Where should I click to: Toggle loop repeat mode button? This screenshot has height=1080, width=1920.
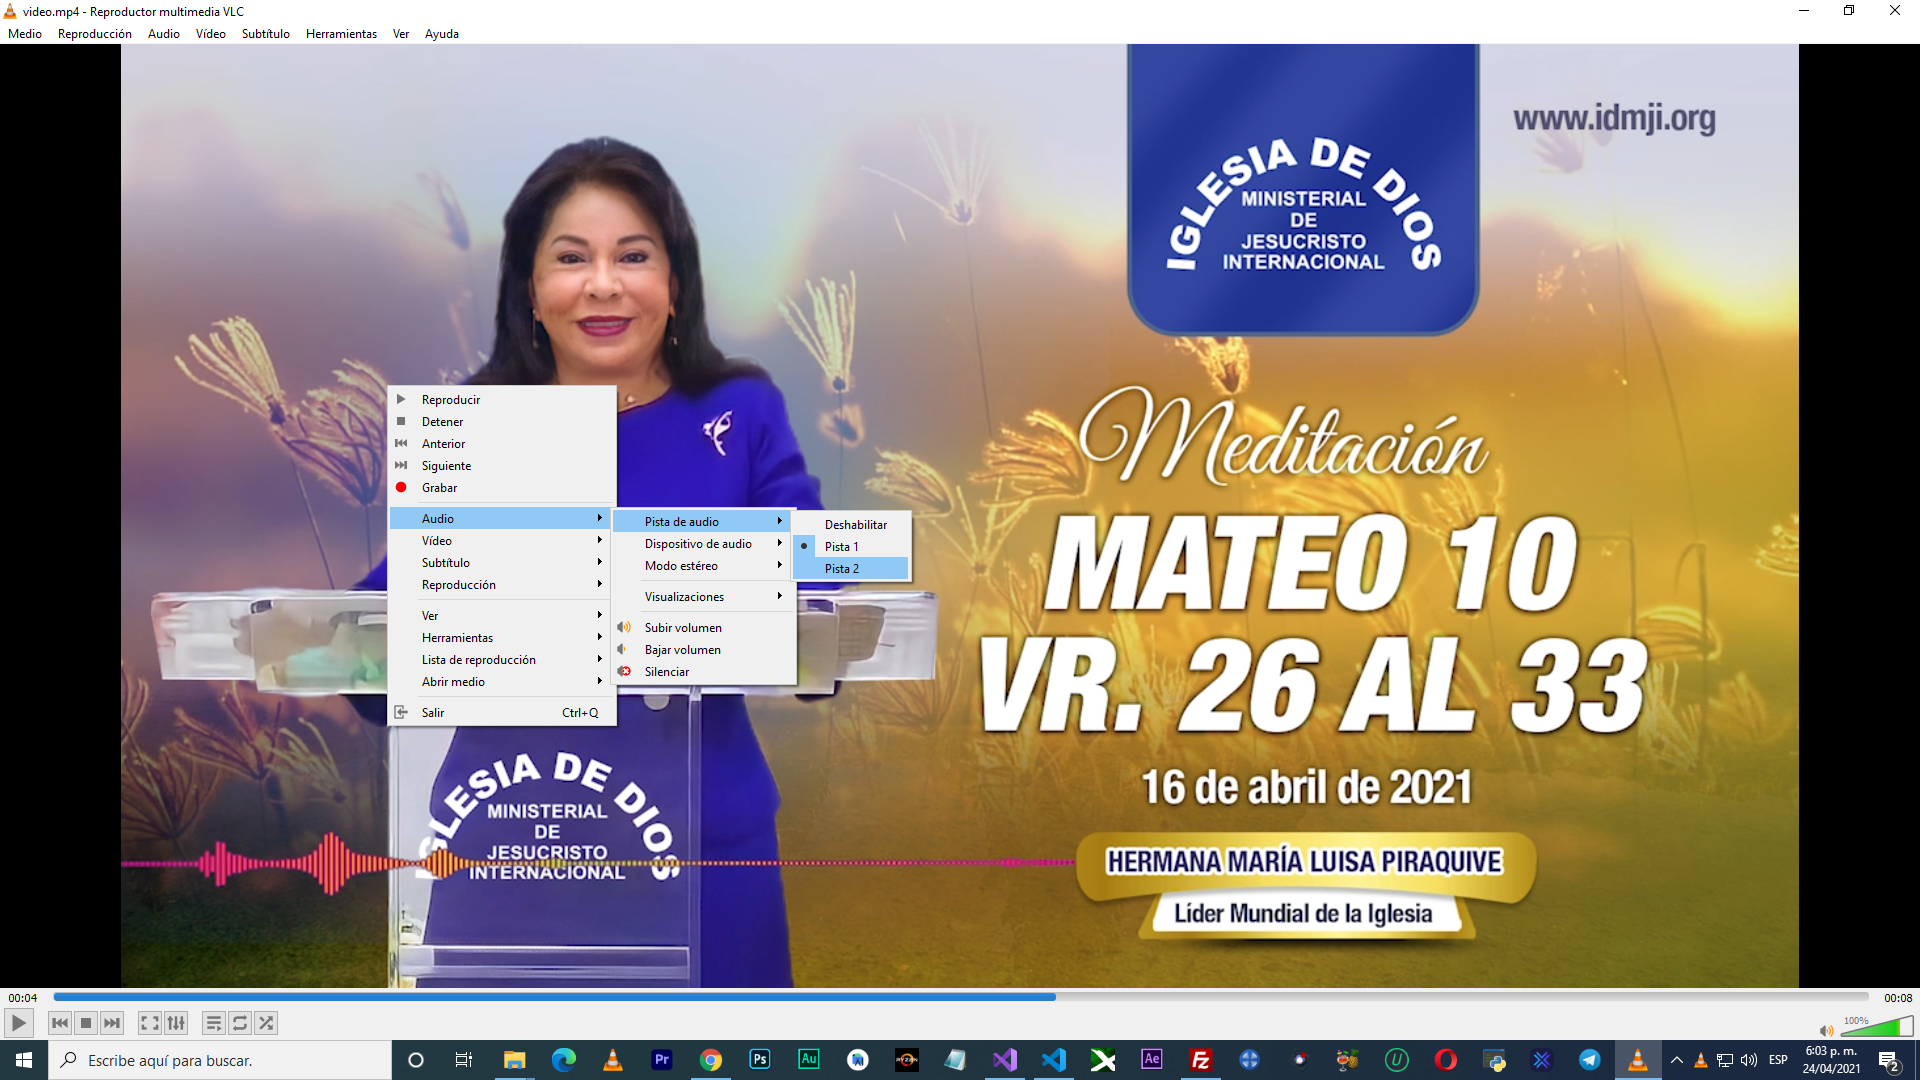240,1023
